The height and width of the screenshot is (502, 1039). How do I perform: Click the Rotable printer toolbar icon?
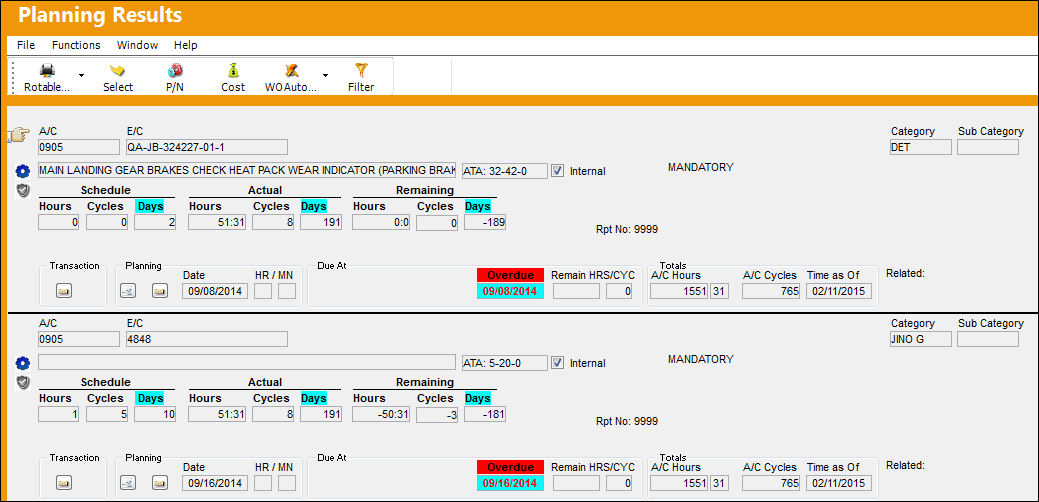click(x=47, y=70)
